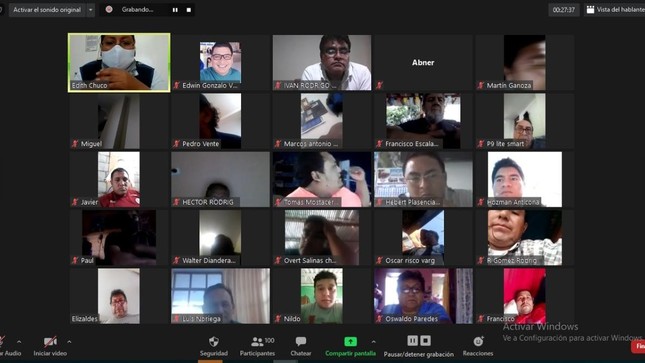
Task: Click the Edith Chuco name label
Action: pos(89,85)
